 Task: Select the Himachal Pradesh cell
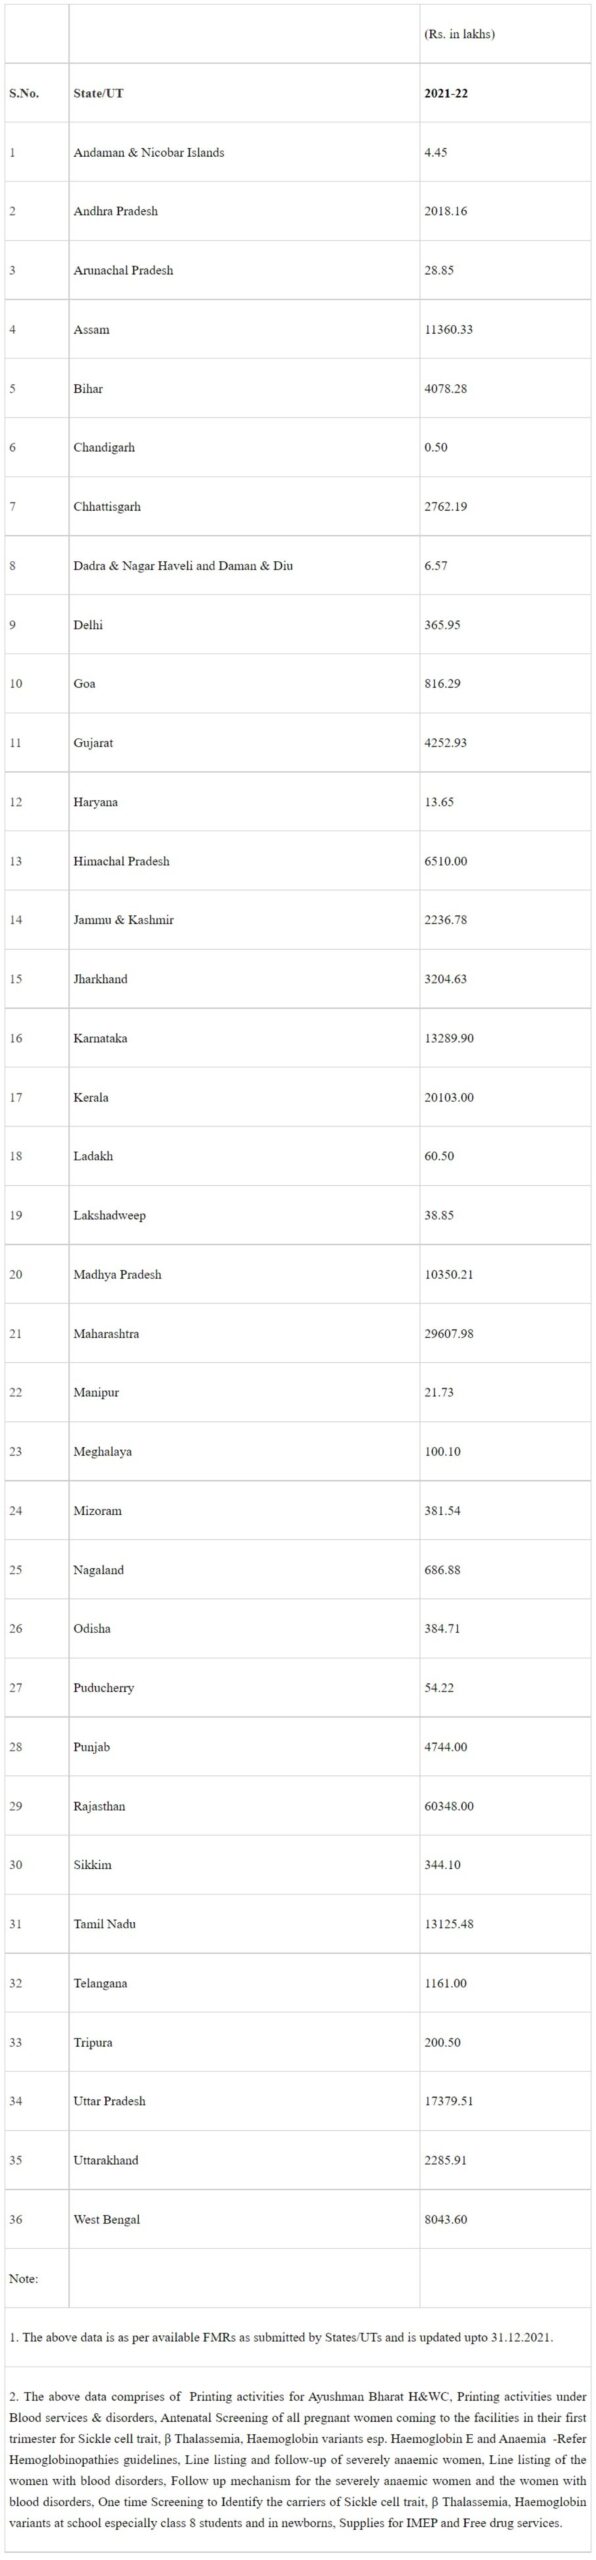[x=122, y=861]
